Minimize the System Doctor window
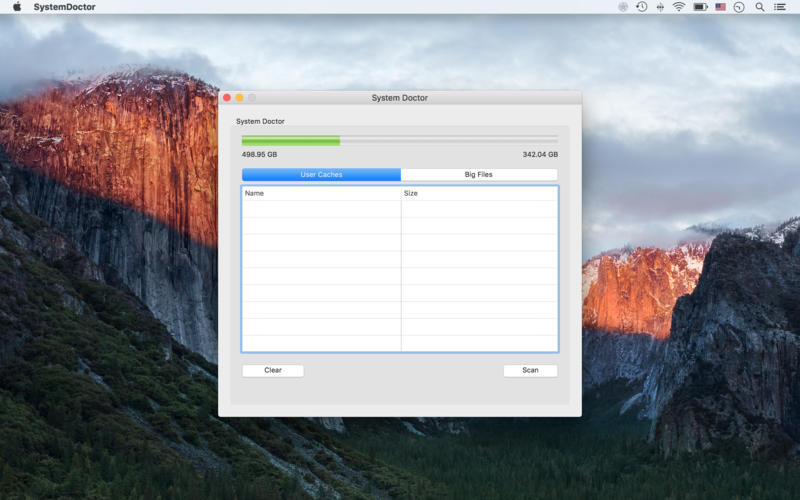The height and width of the screenshot is (500, 800). coord(239,98)
